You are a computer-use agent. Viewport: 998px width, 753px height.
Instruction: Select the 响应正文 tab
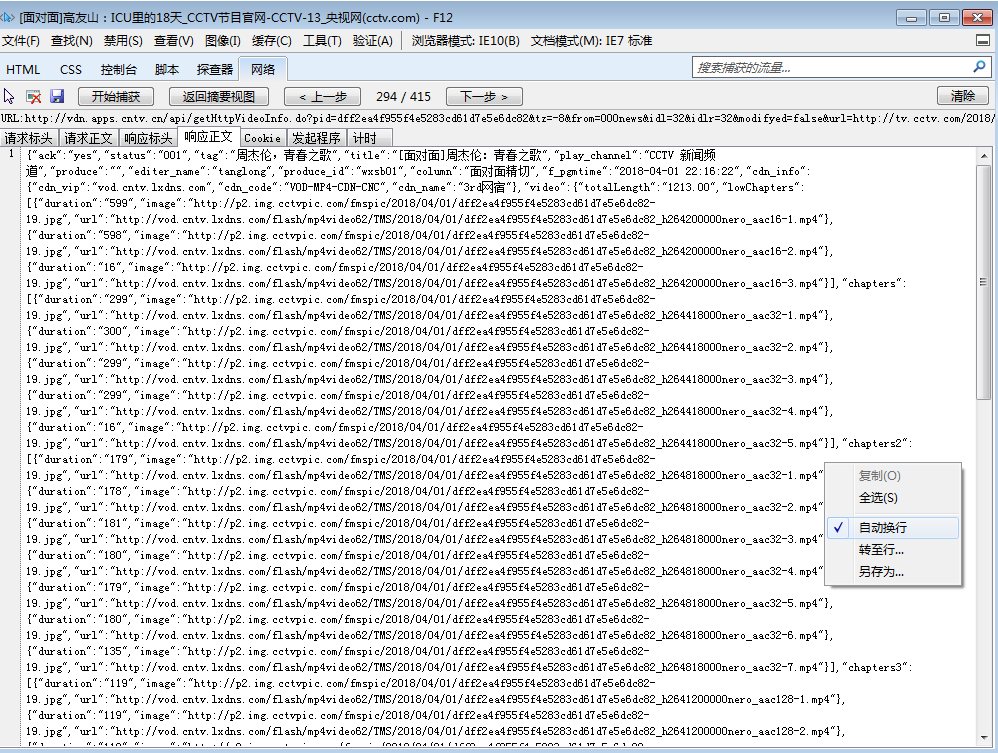(x=208, y=137)
